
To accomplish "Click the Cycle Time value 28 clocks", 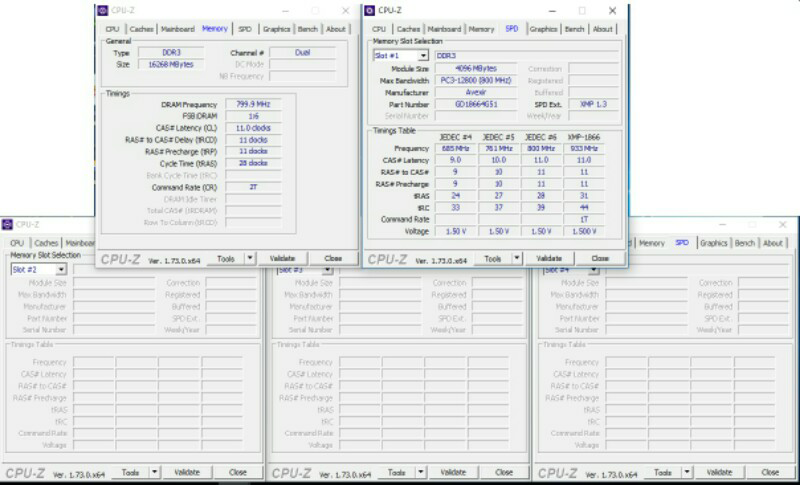I will coord(253,163).
